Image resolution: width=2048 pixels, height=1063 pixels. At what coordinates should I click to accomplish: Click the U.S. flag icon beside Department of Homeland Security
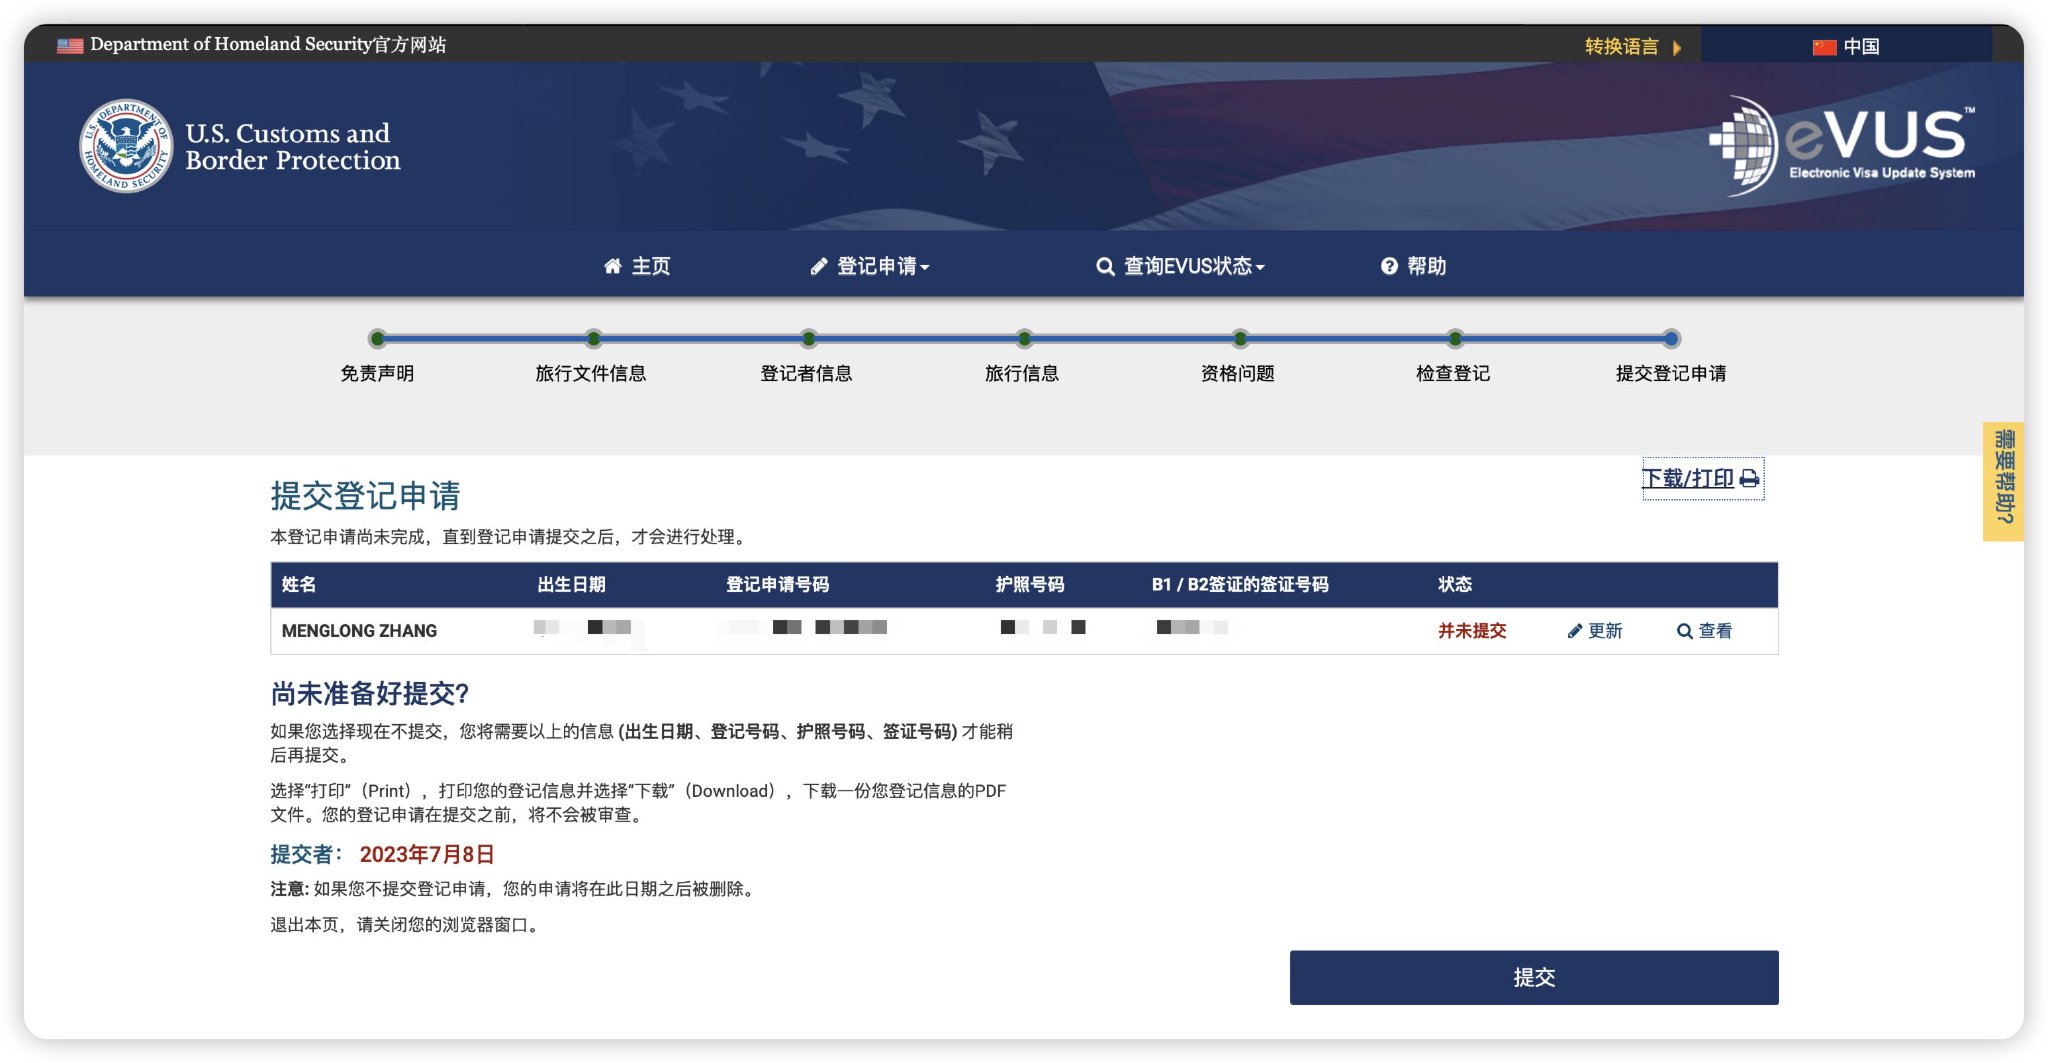pyautogui.click(x=69, y=44)
